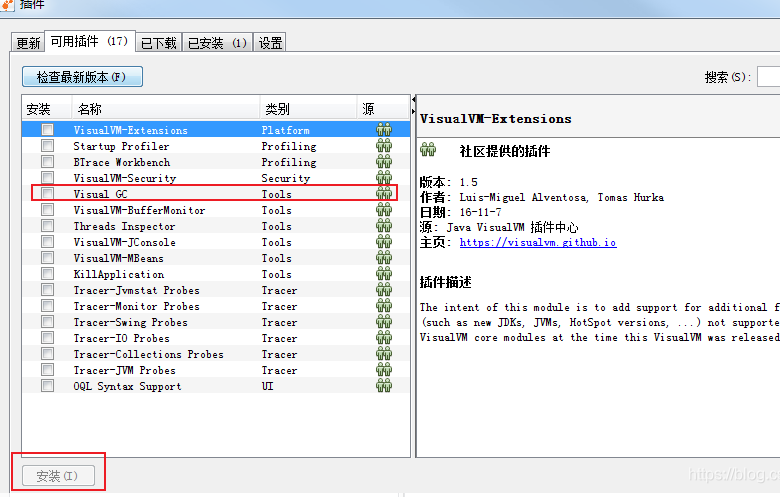
Task: Switch to the 可用插件 (17) tab
Action: click(90, 41)
